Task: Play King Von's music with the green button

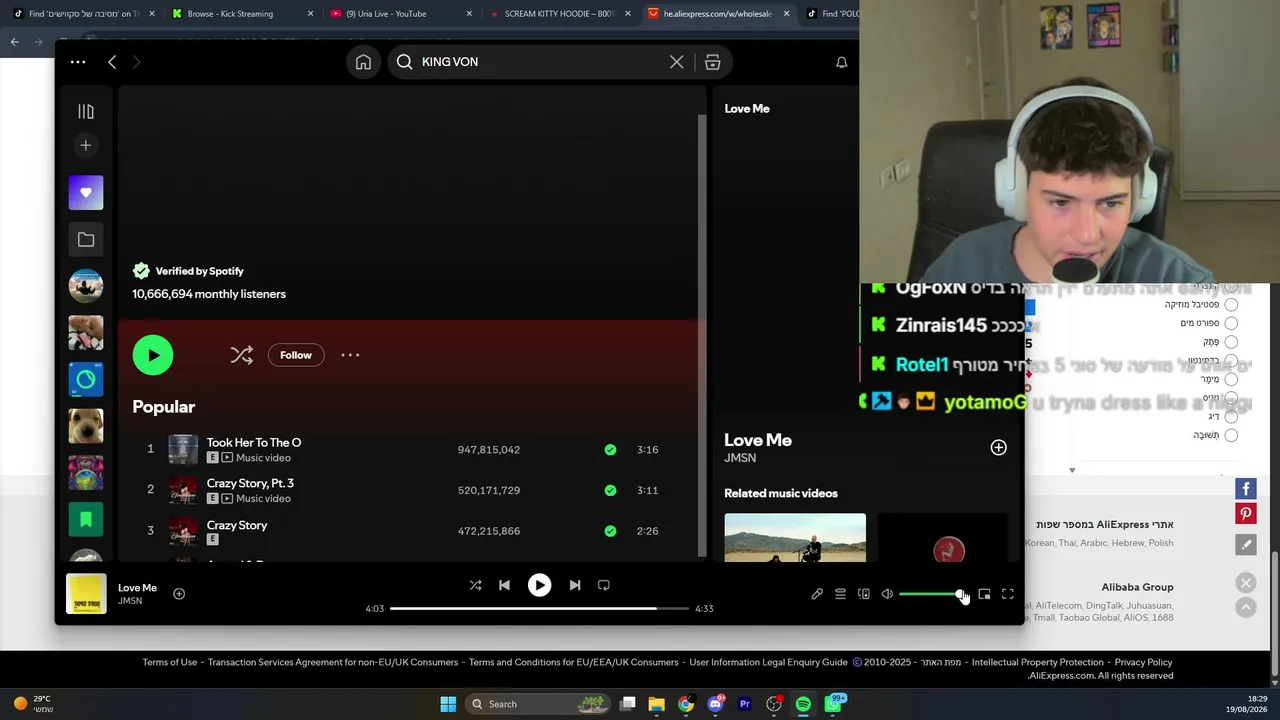Action: click(x=153, y=355)
